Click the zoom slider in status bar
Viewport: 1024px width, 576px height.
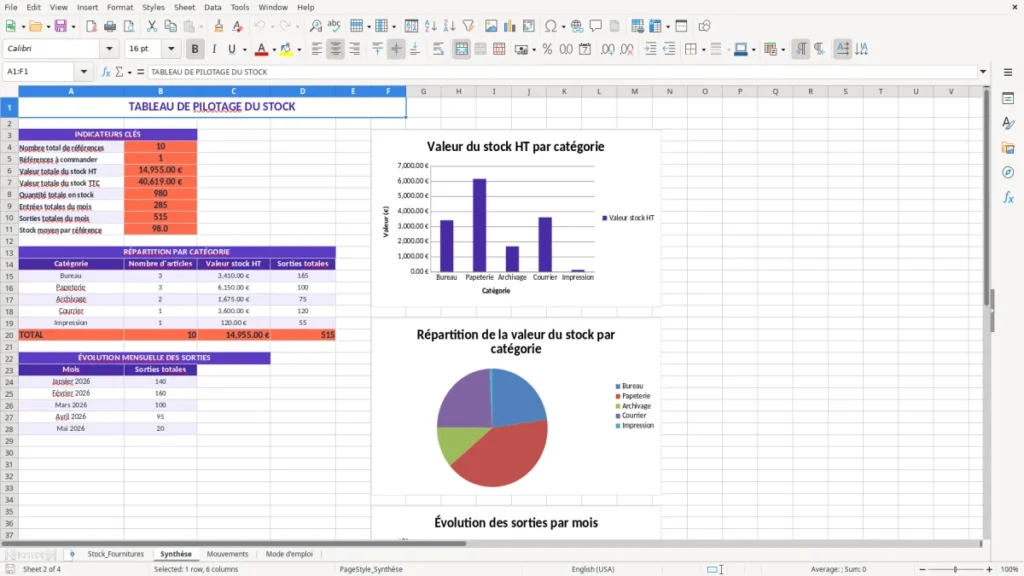pyautogui.click(x=955, y=569)
